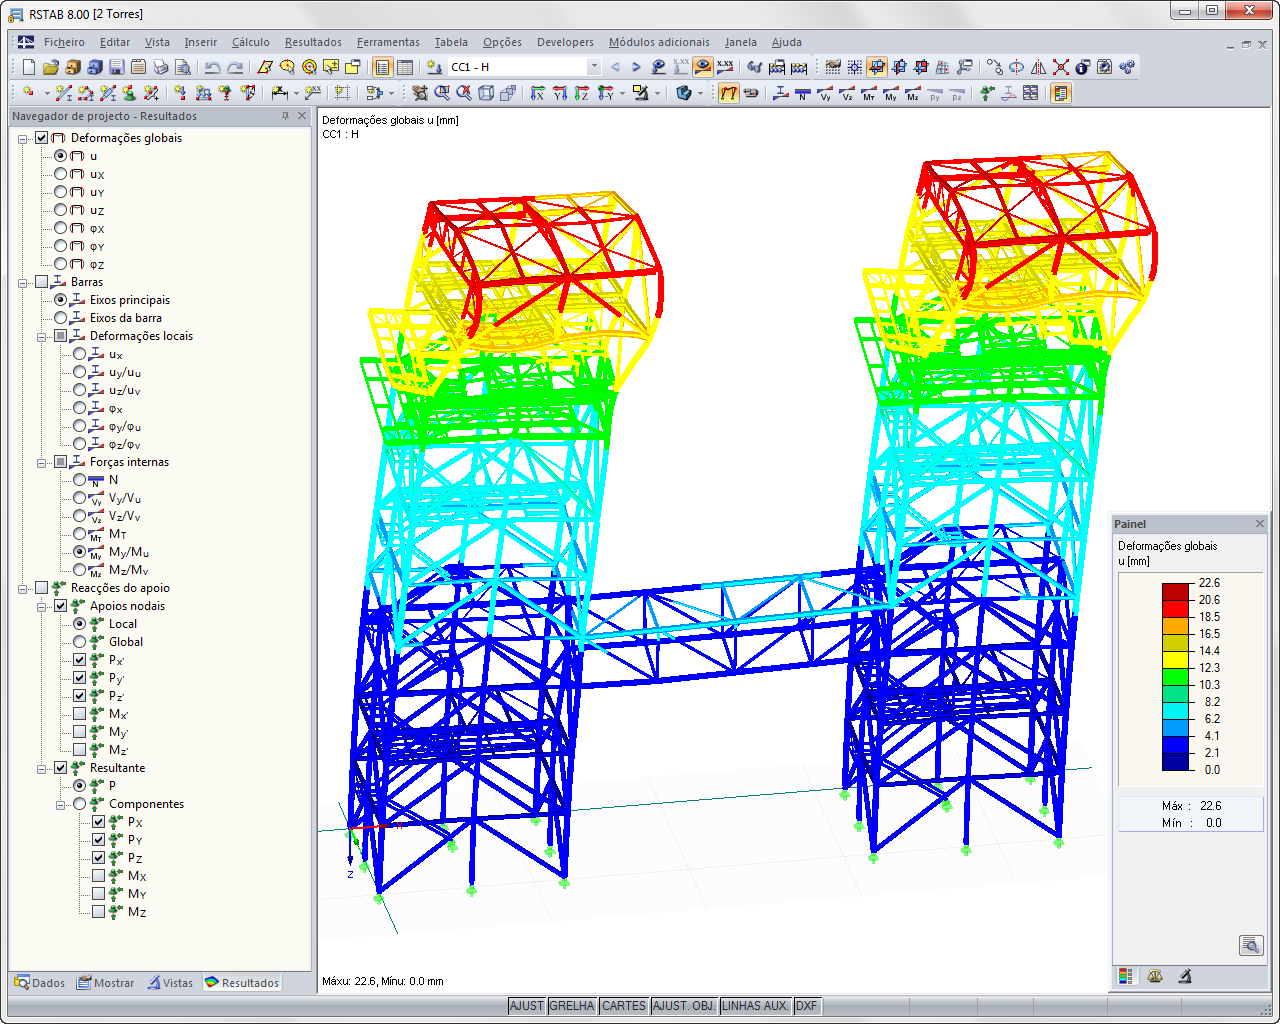Undo the last action
Screen dimensions: 1280x1024
point(212,67)
